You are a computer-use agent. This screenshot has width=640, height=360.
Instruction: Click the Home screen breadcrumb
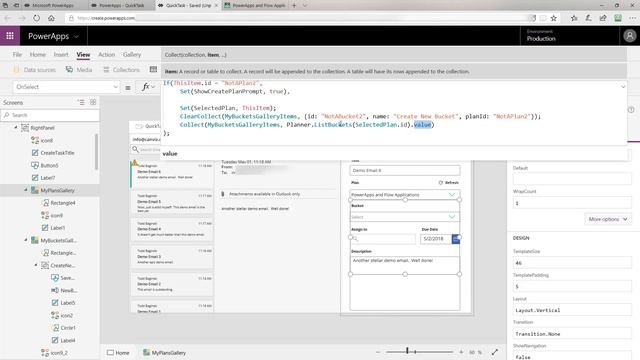click(x=118, y=353)
